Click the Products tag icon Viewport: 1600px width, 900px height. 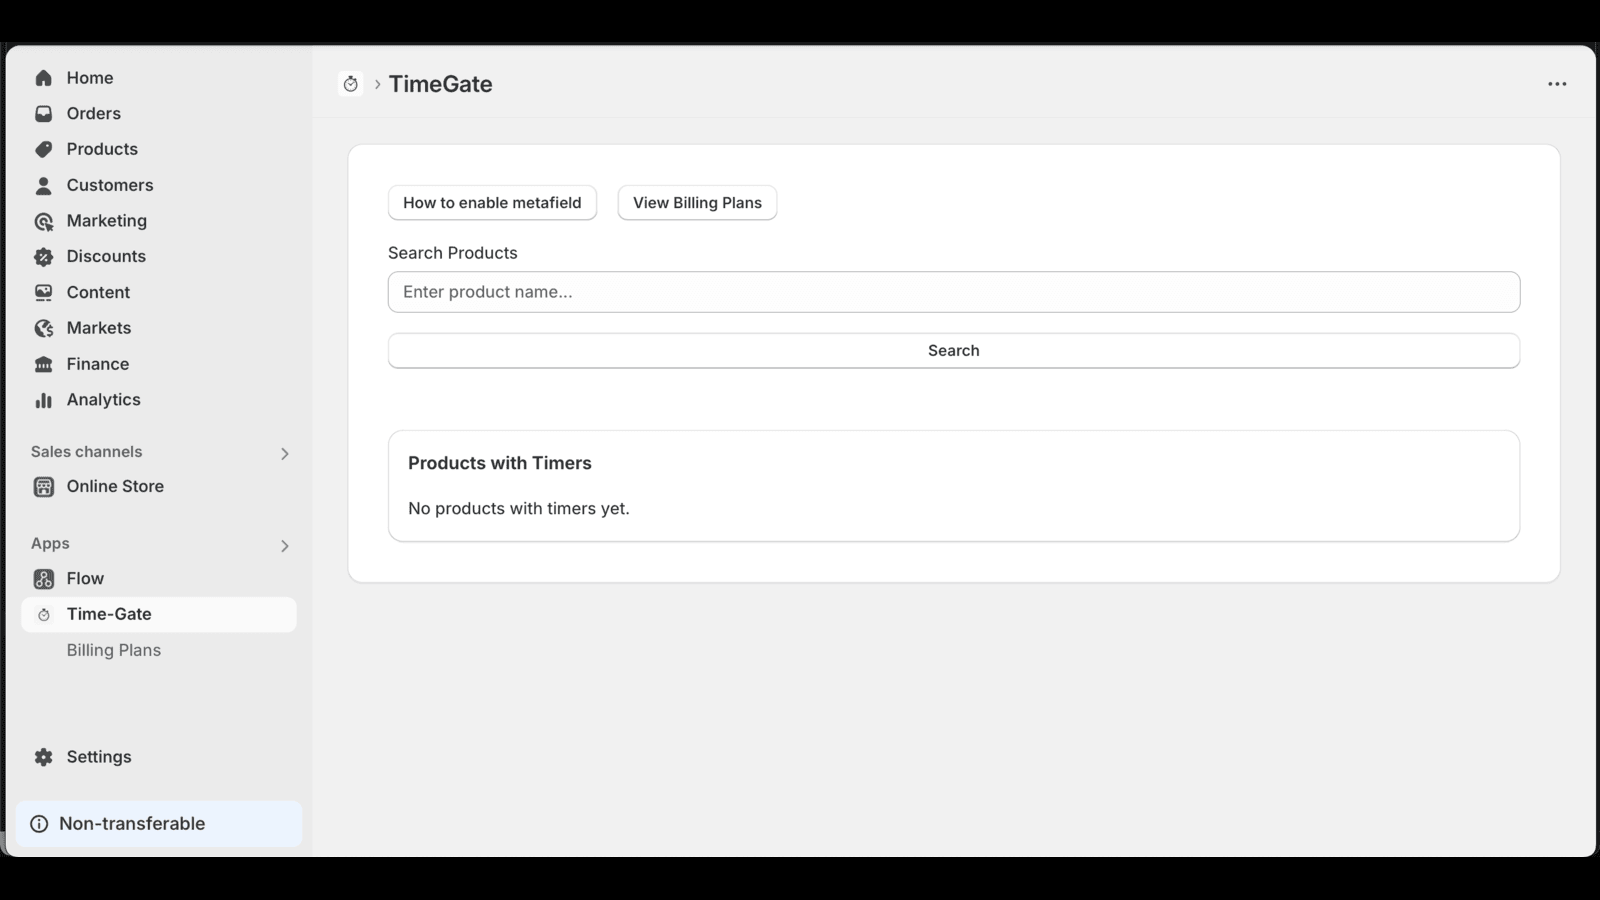(43, 149)
